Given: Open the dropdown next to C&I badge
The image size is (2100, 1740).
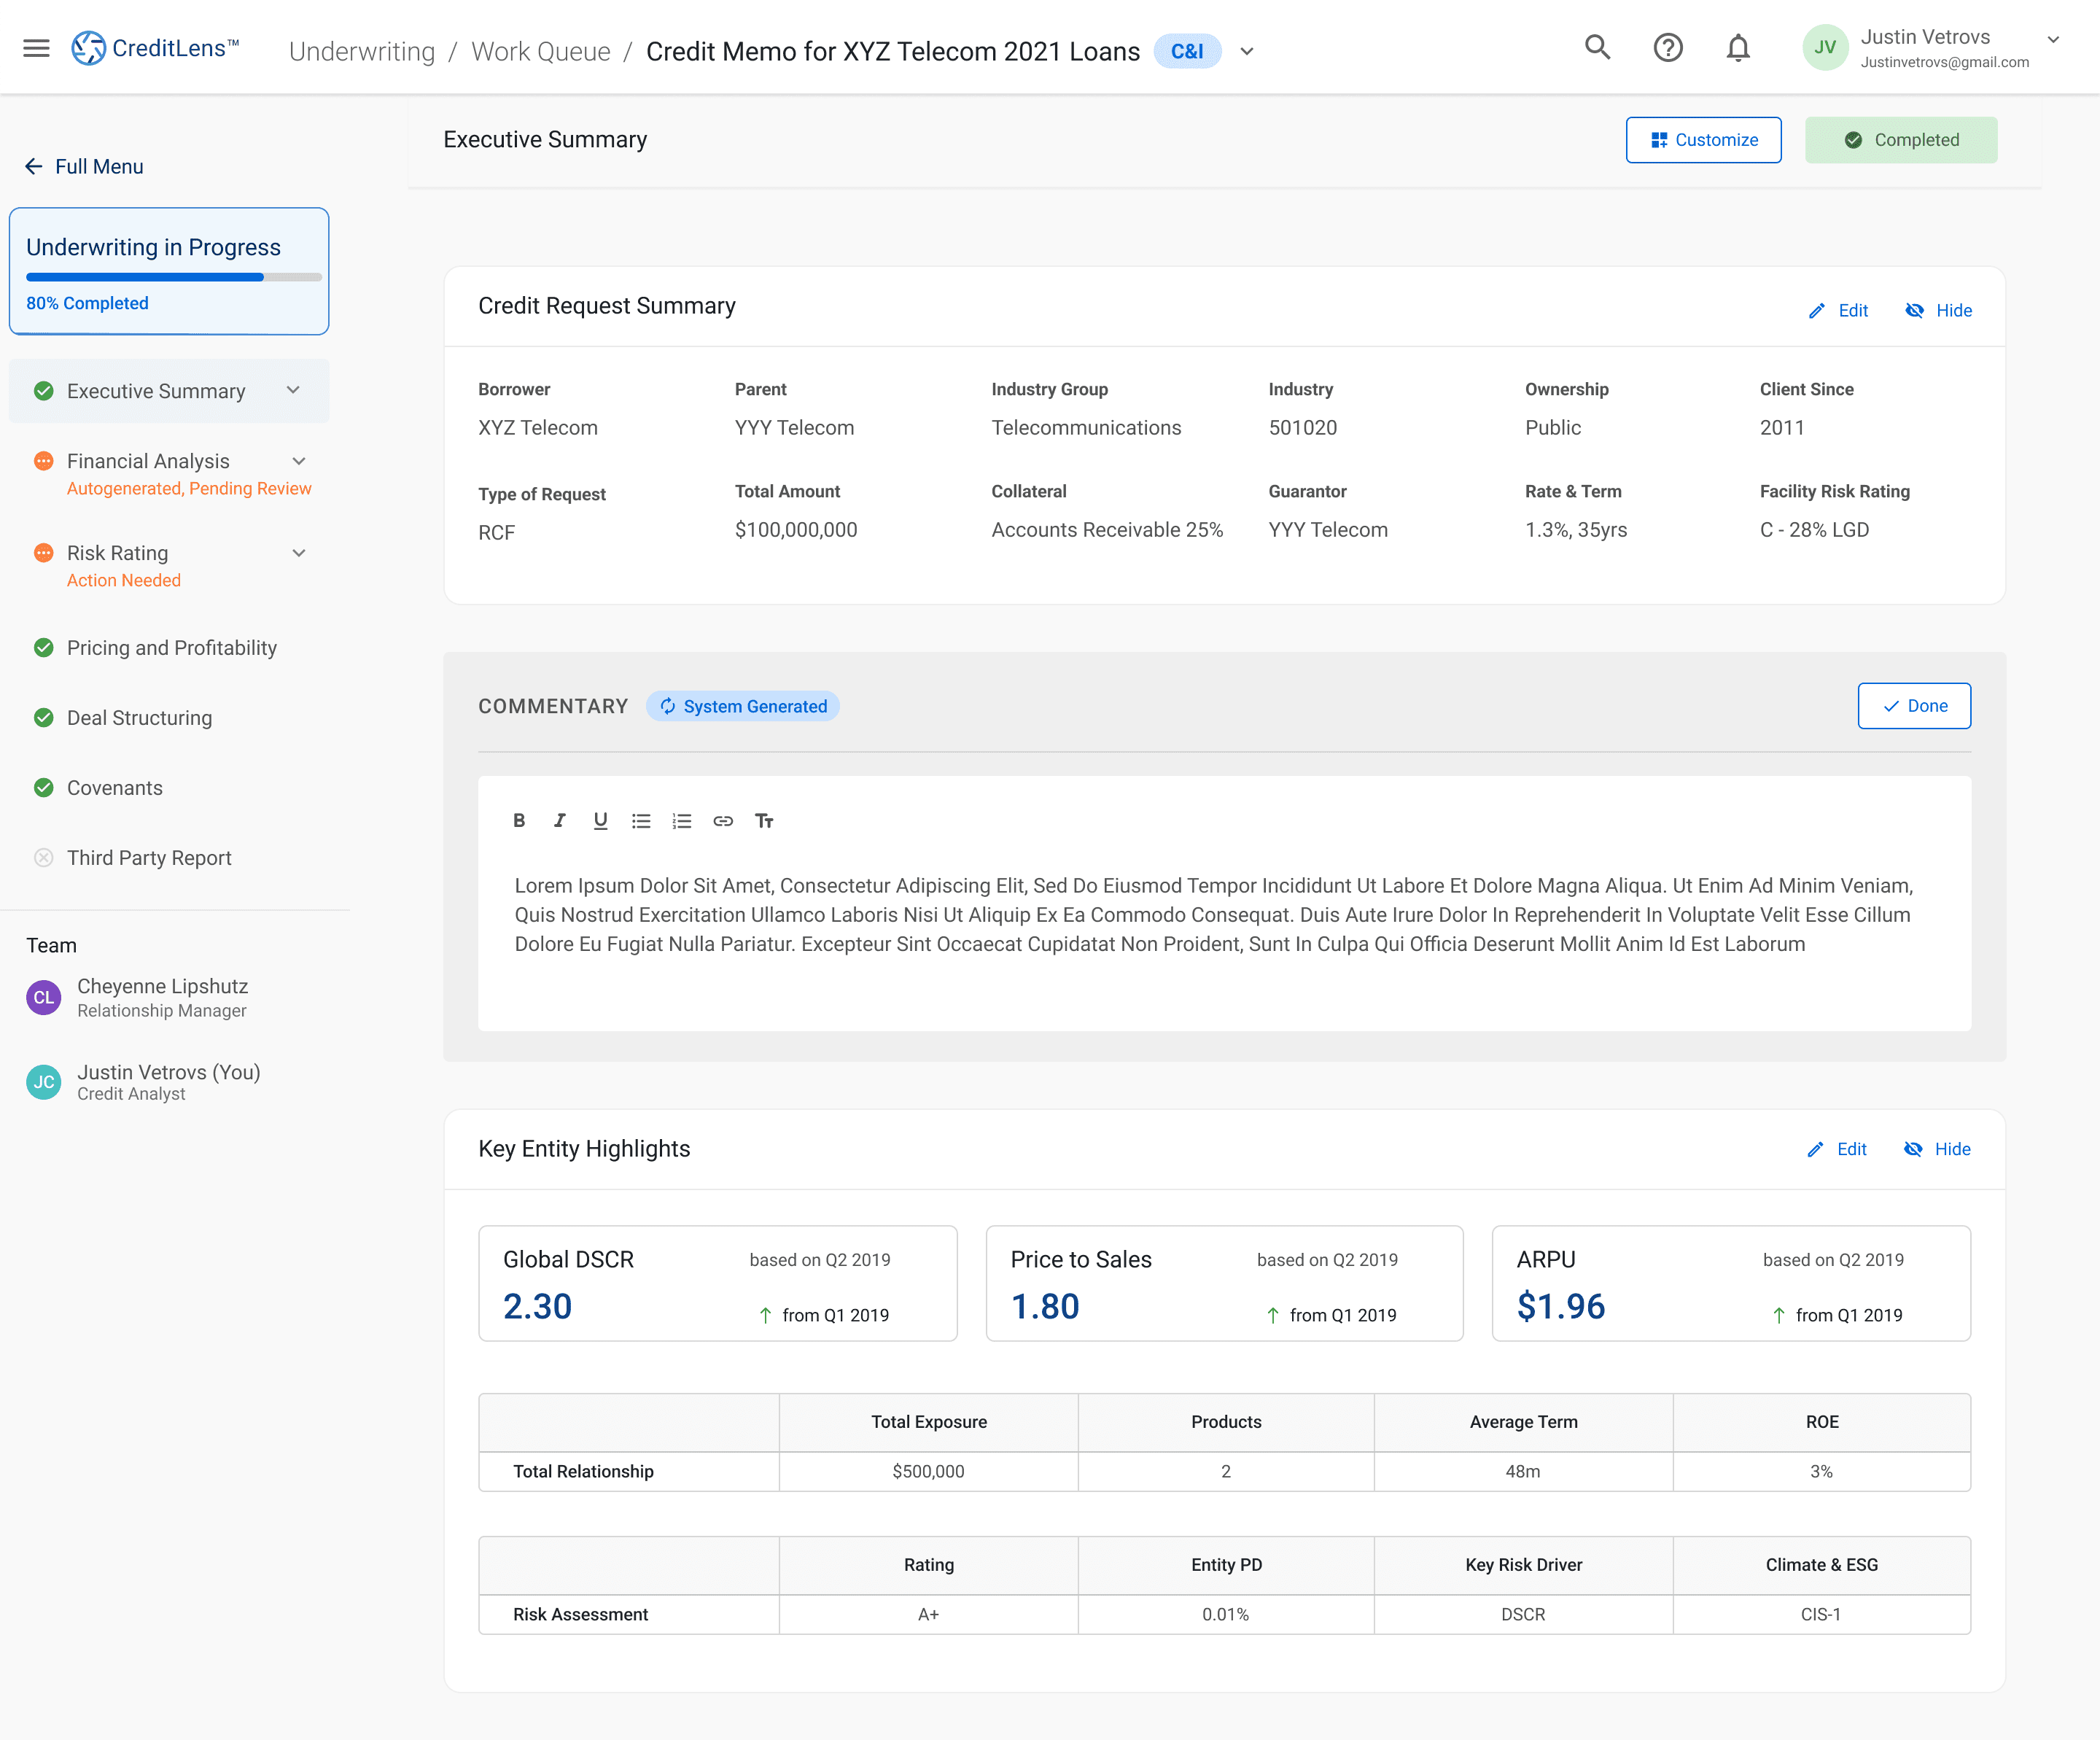Looking at the screenshot, I should [x=1246, y=52].
